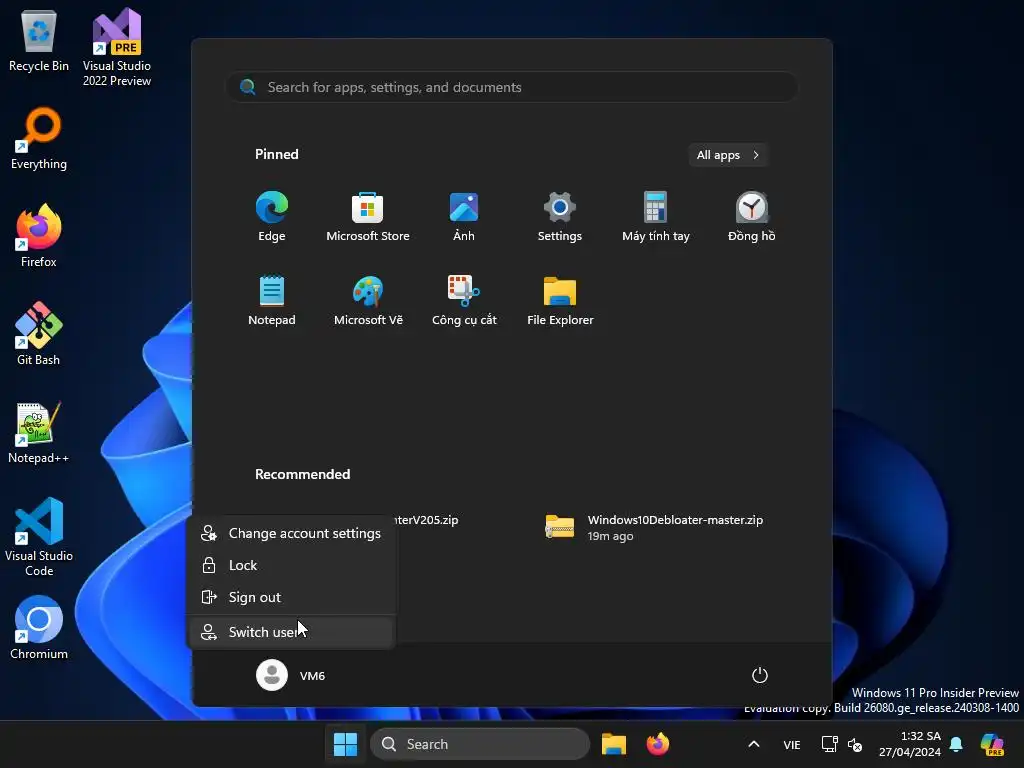Open Firefox from the taskbar
This screenshot has width=1024, height=768.
tap(658, 744)
